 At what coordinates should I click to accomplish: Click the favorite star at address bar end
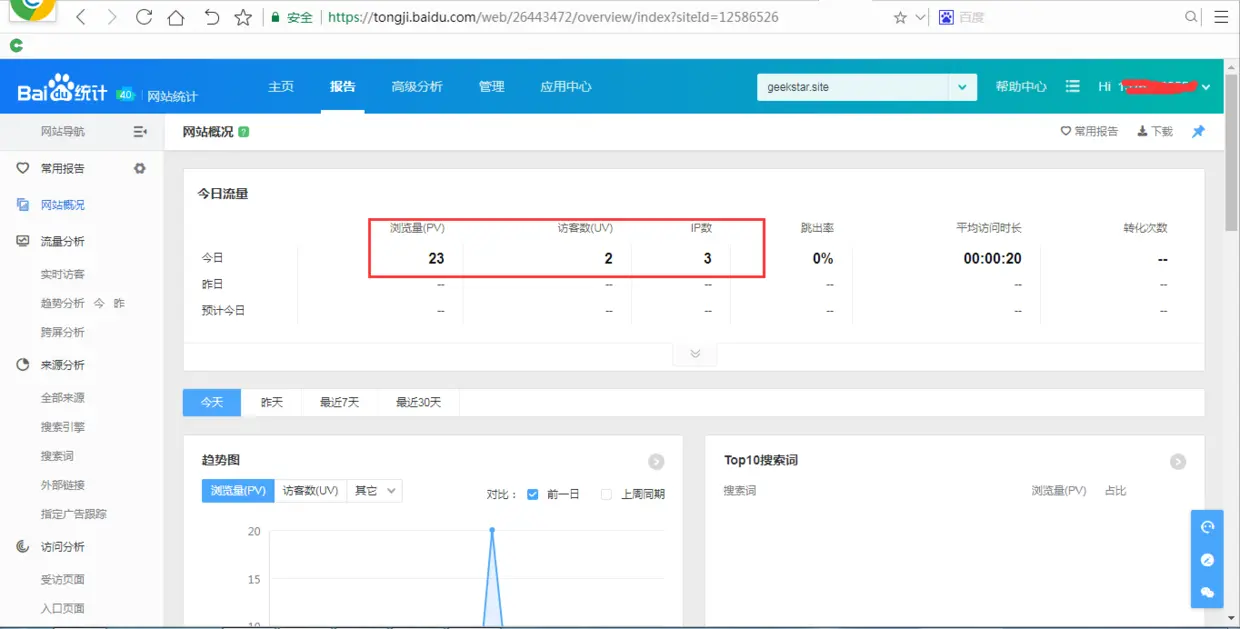(x=900, y=17)
